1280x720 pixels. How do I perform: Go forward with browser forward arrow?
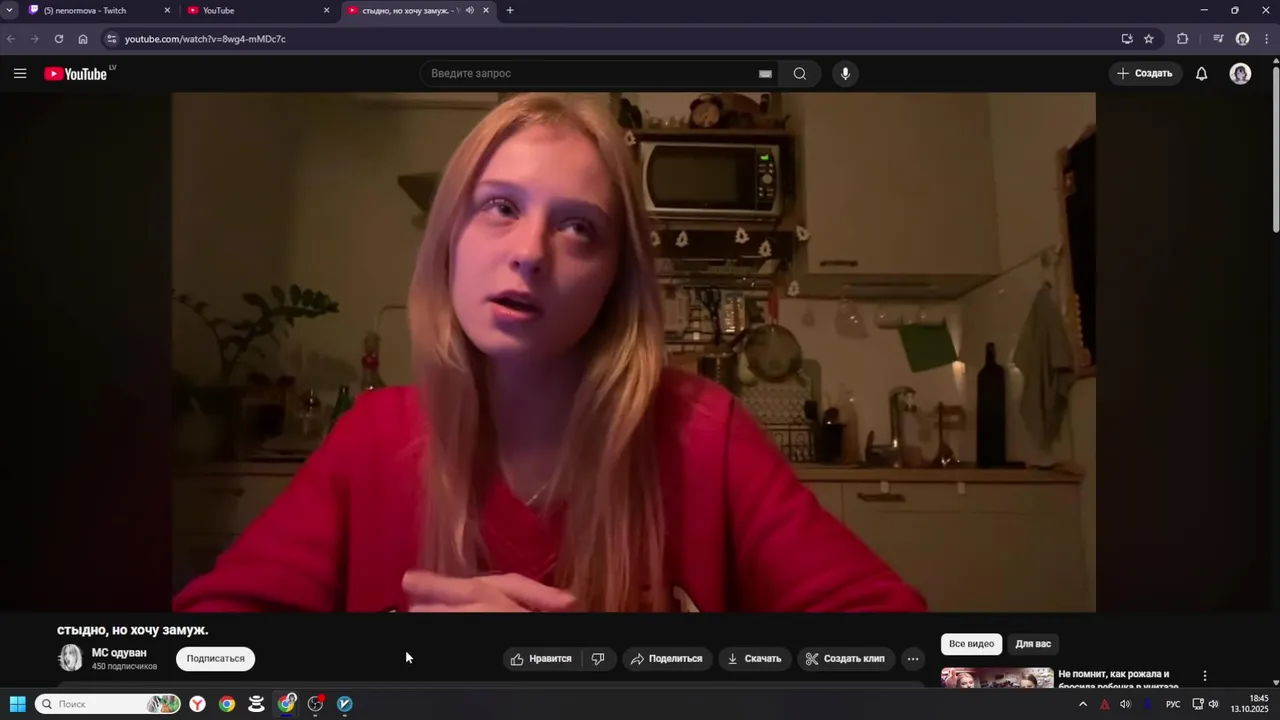click(35, 39)
